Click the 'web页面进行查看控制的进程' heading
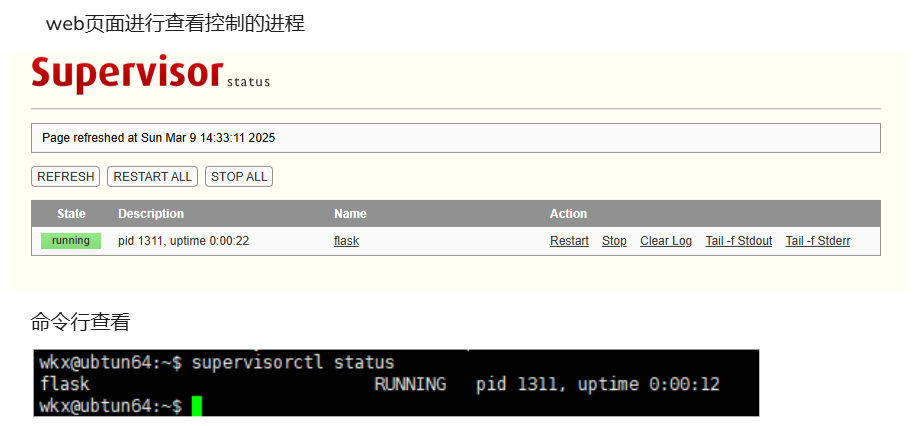The height and width of the screenshot is (426, 916). click(175, 24)
